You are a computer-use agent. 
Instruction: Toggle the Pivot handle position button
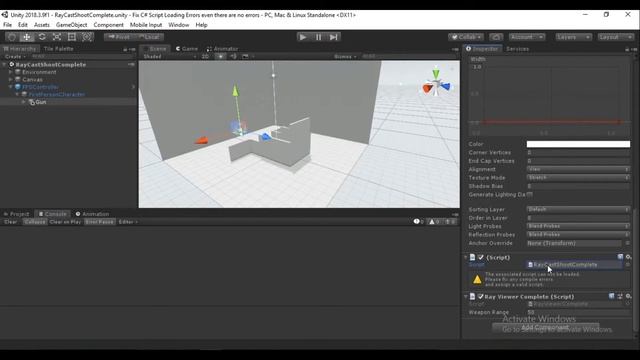pyautogui.click(x=119, y=37)
